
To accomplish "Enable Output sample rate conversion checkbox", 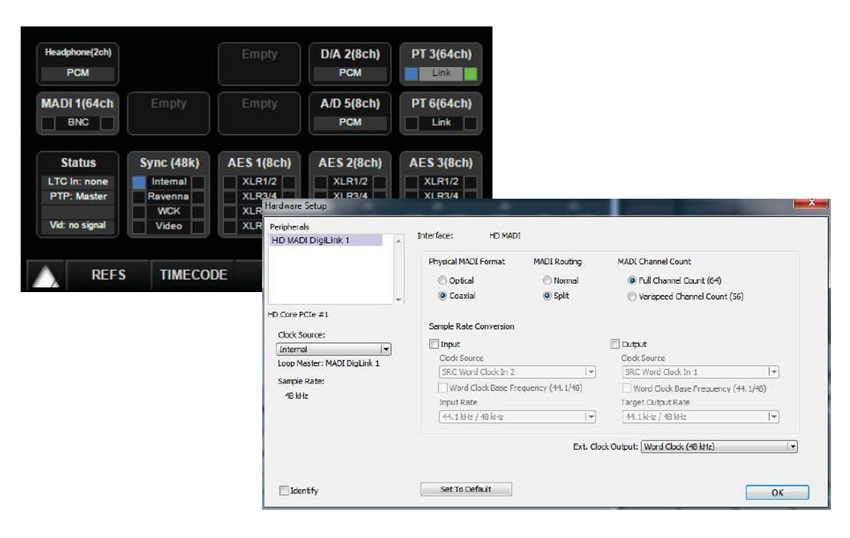I will click(615, 344).
